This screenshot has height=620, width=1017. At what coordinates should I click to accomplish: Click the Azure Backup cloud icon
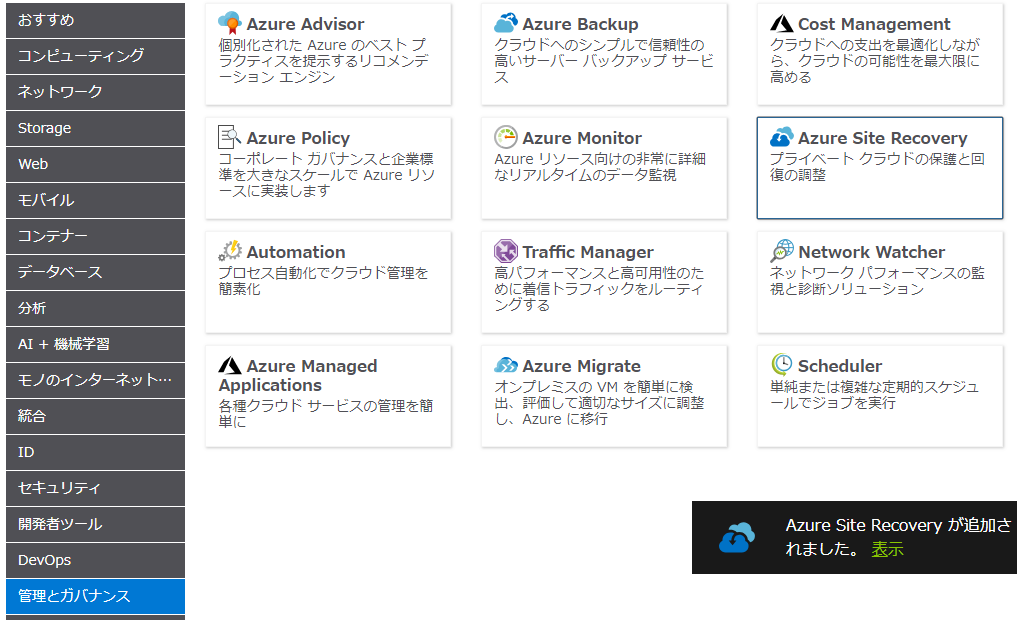[506, 23]
